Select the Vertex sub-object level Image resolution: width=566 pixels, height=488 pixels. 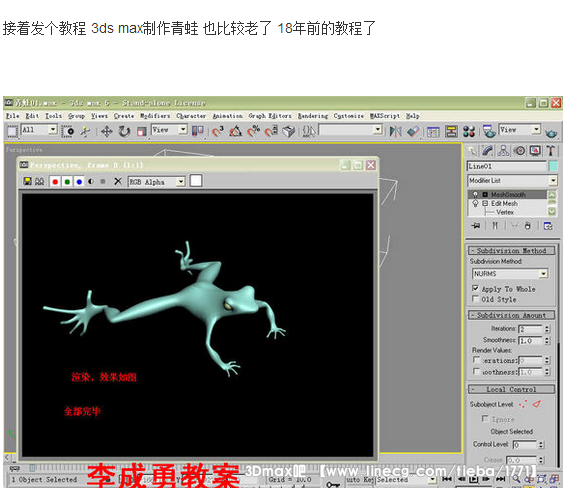[505, 212]
